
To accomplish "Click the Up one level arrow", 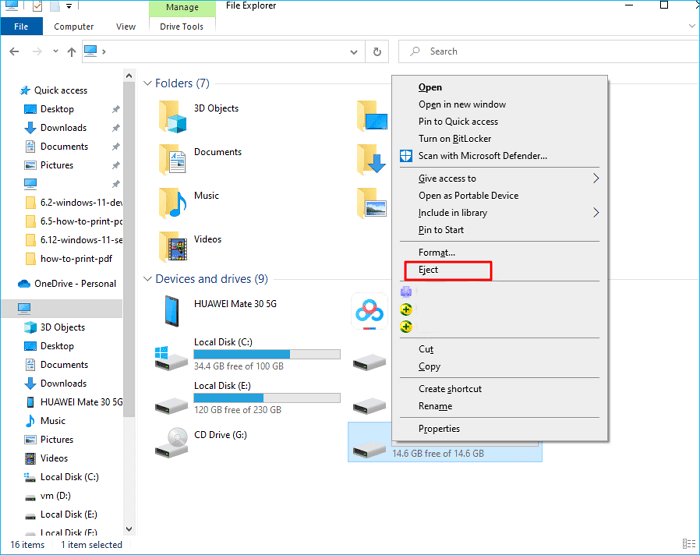I will click(71, 52).
